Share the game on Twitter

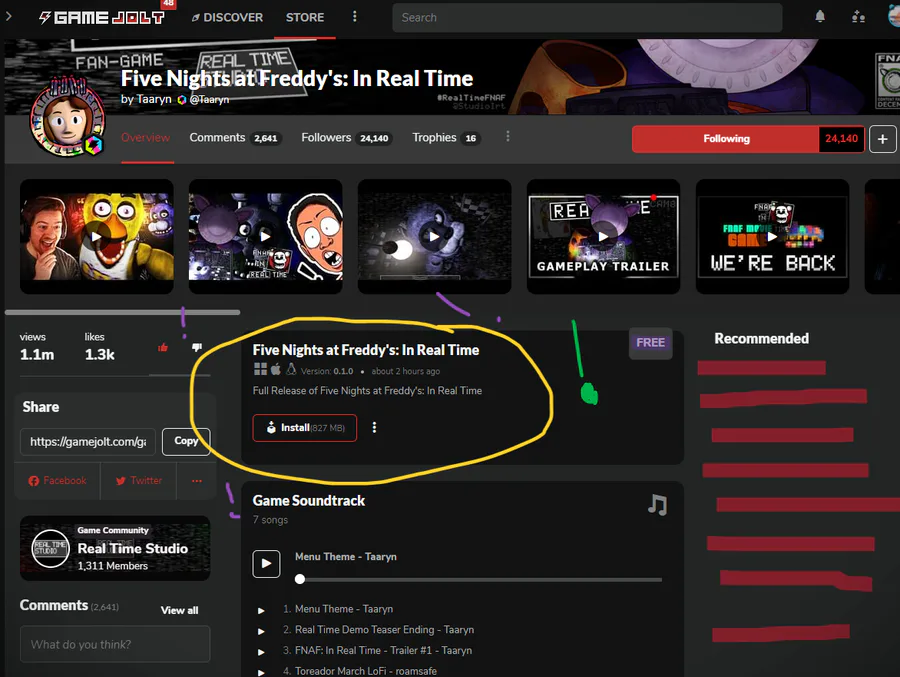point(138,481)
